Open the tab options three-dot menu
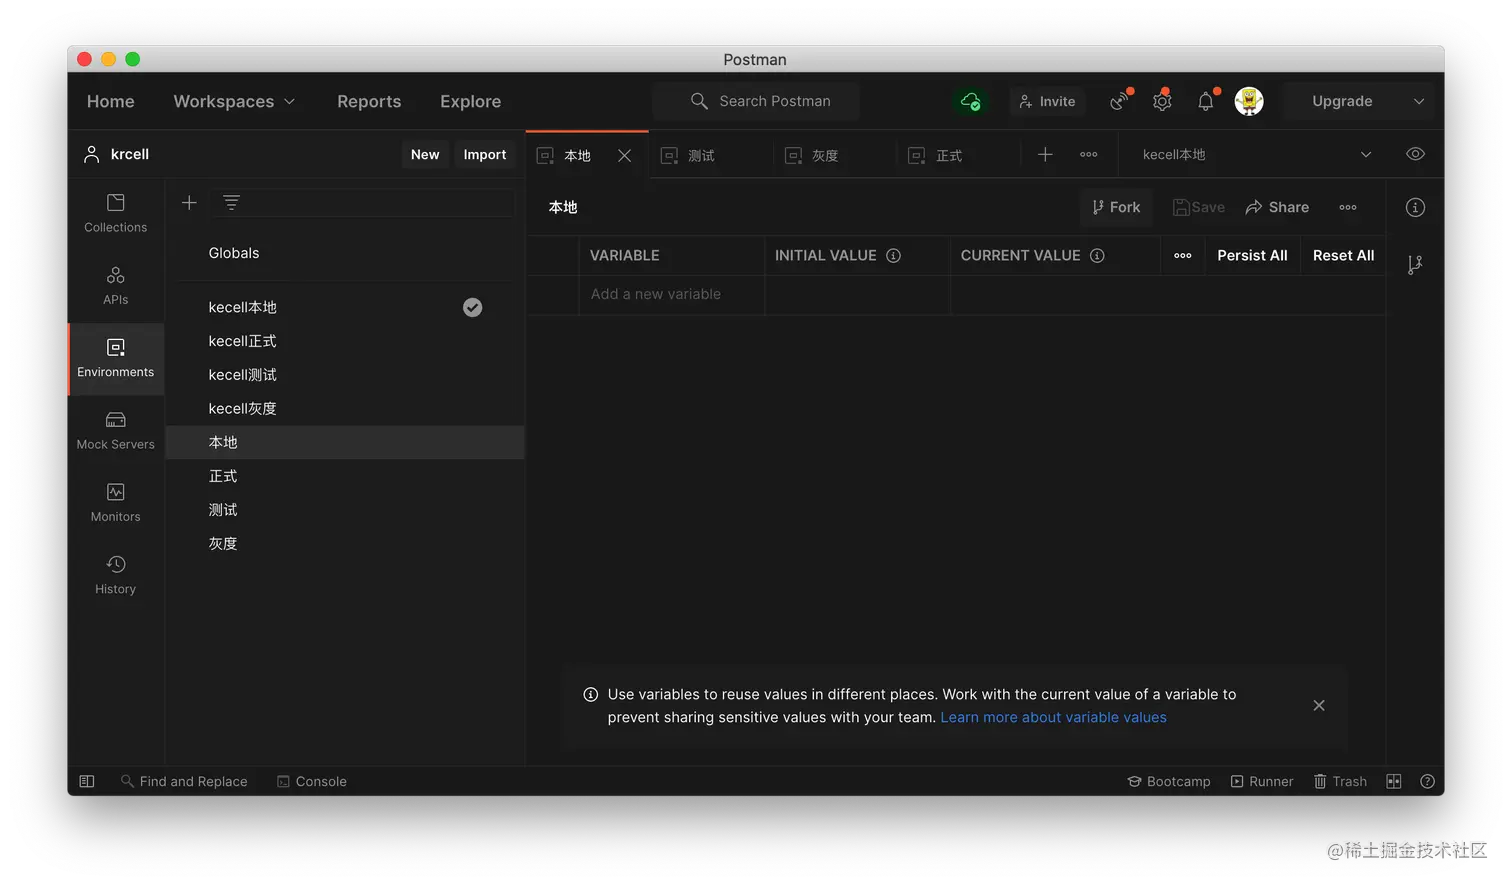Image resolution: width=1512 pixels, height=885 pixels. point(1089,154)
